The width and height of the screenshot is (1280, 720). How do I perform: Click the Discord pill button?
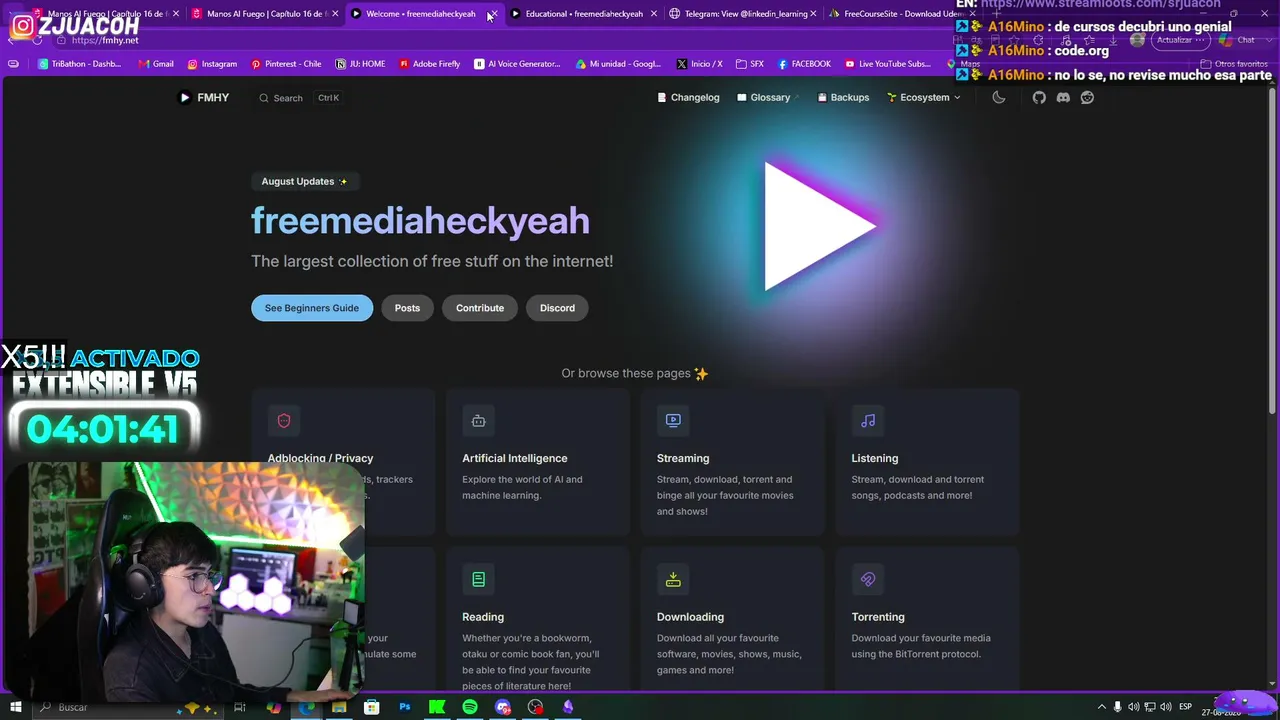pos(557,308)
